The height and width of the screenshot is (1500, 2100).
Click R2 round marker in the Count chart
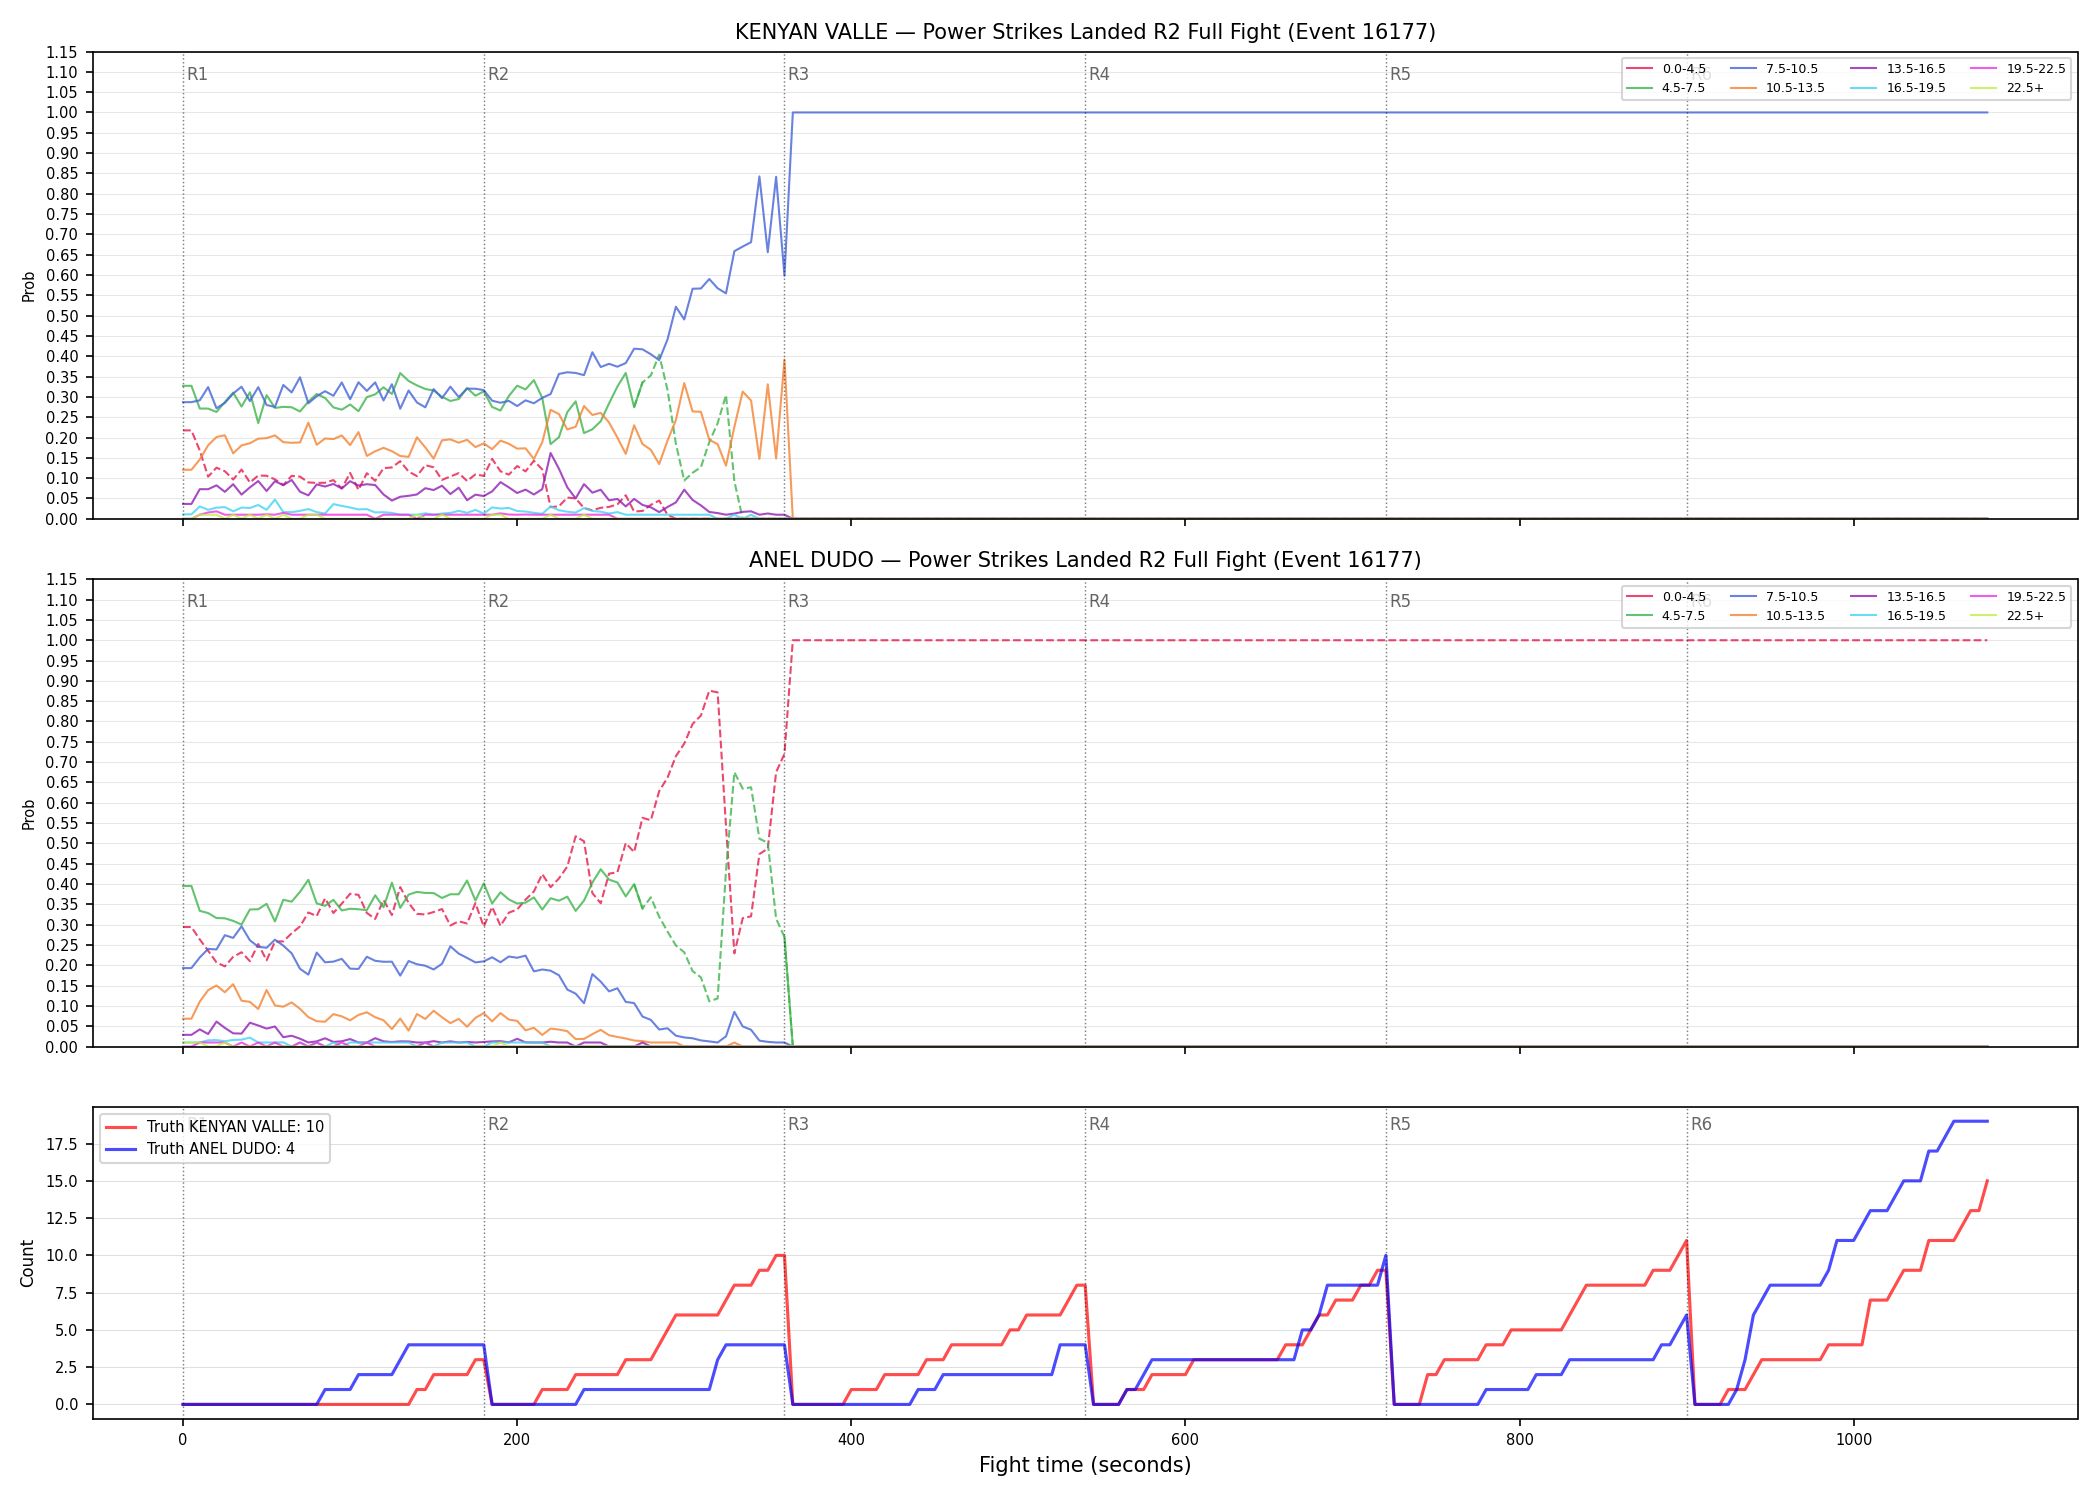[498, 1124]
